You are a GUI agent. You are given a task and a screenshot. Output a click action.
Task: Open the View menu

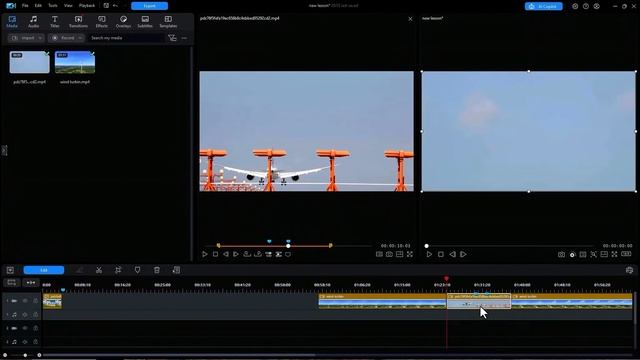coord(68,6)
